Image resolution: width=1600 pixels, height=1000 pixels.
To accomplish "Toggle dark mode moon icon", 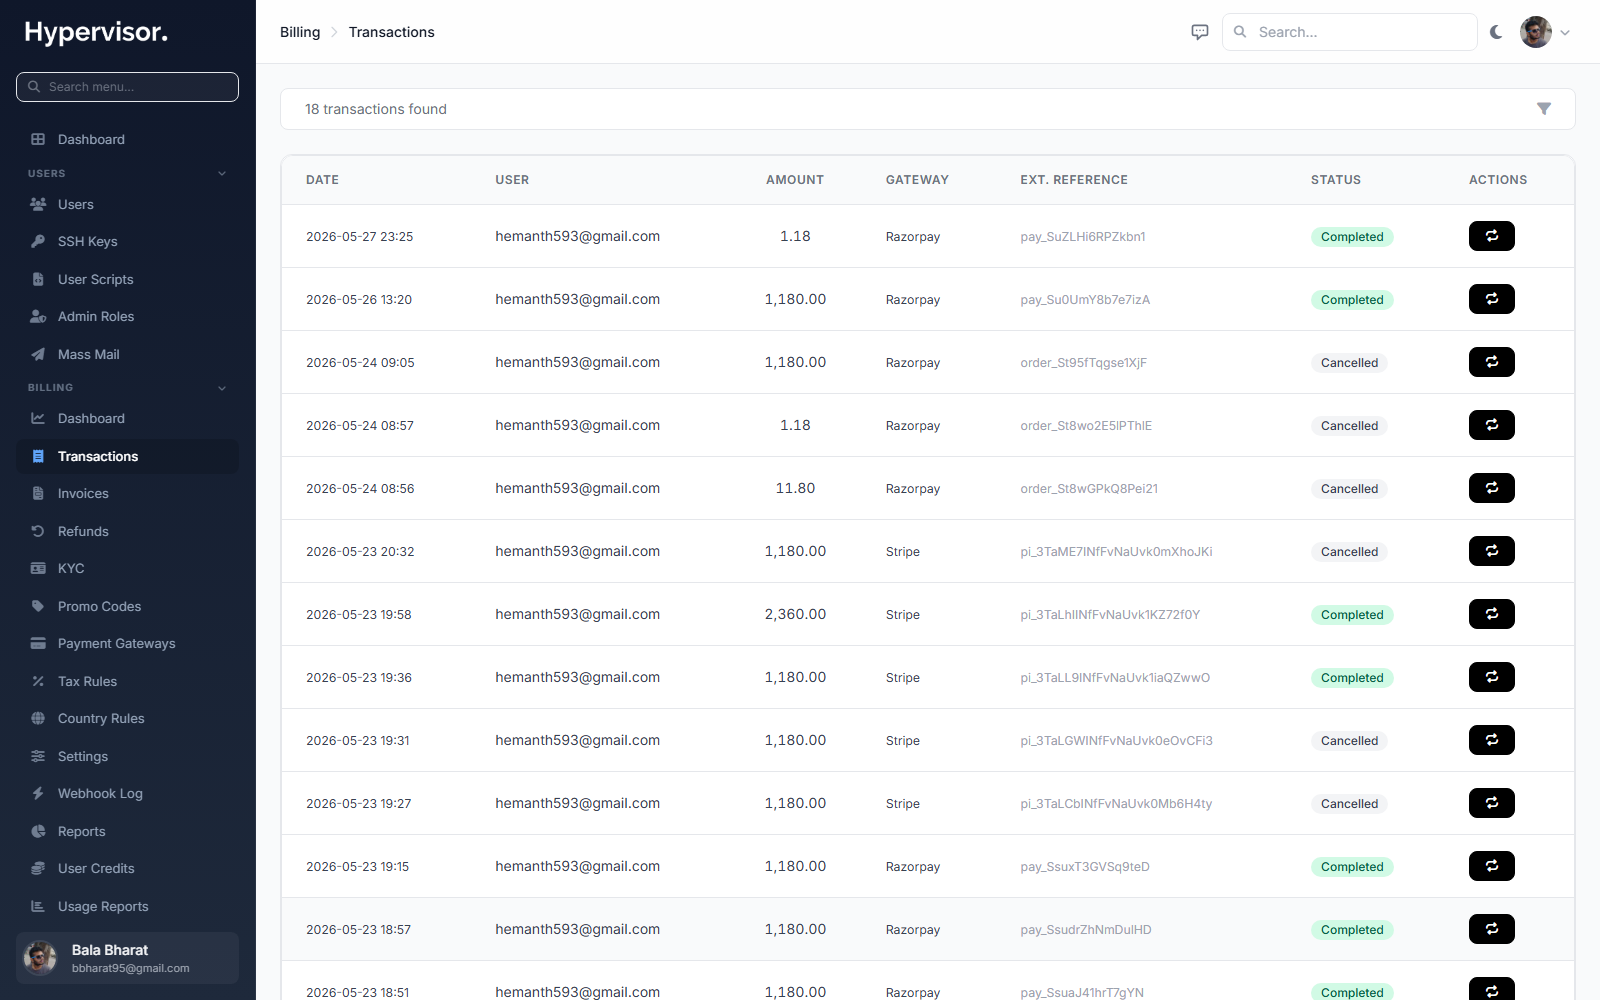I will coord(1496,32).
